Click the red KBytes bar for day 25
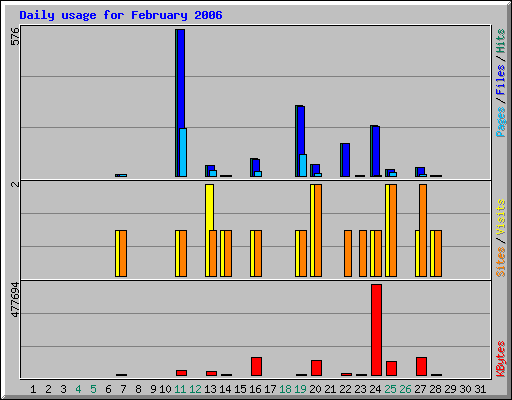 tap(391, 368)
